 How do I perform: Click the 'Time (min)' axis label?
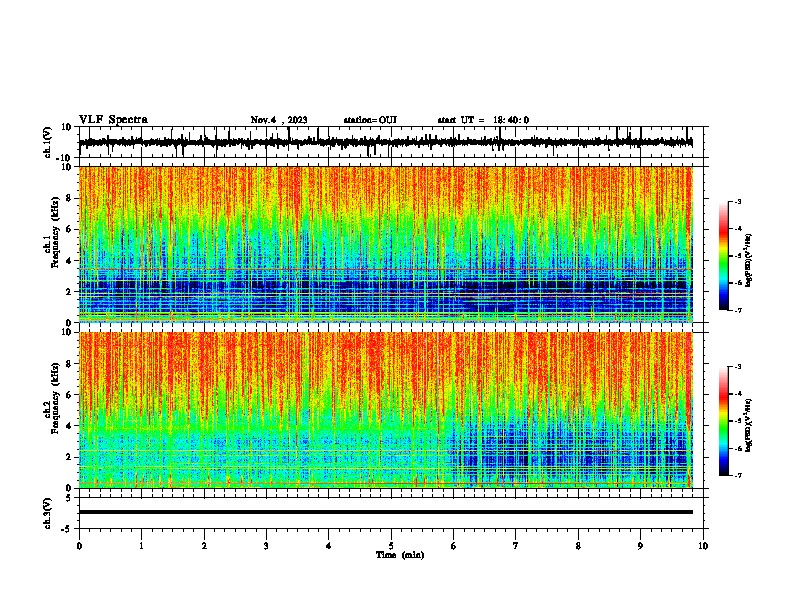400,555
